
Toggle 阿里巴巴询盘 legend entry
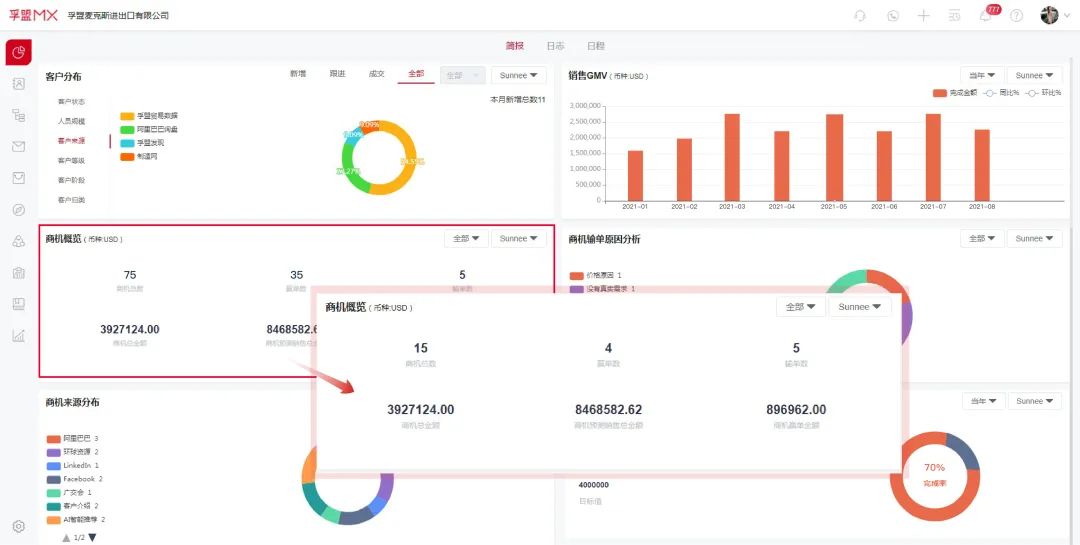149,130
